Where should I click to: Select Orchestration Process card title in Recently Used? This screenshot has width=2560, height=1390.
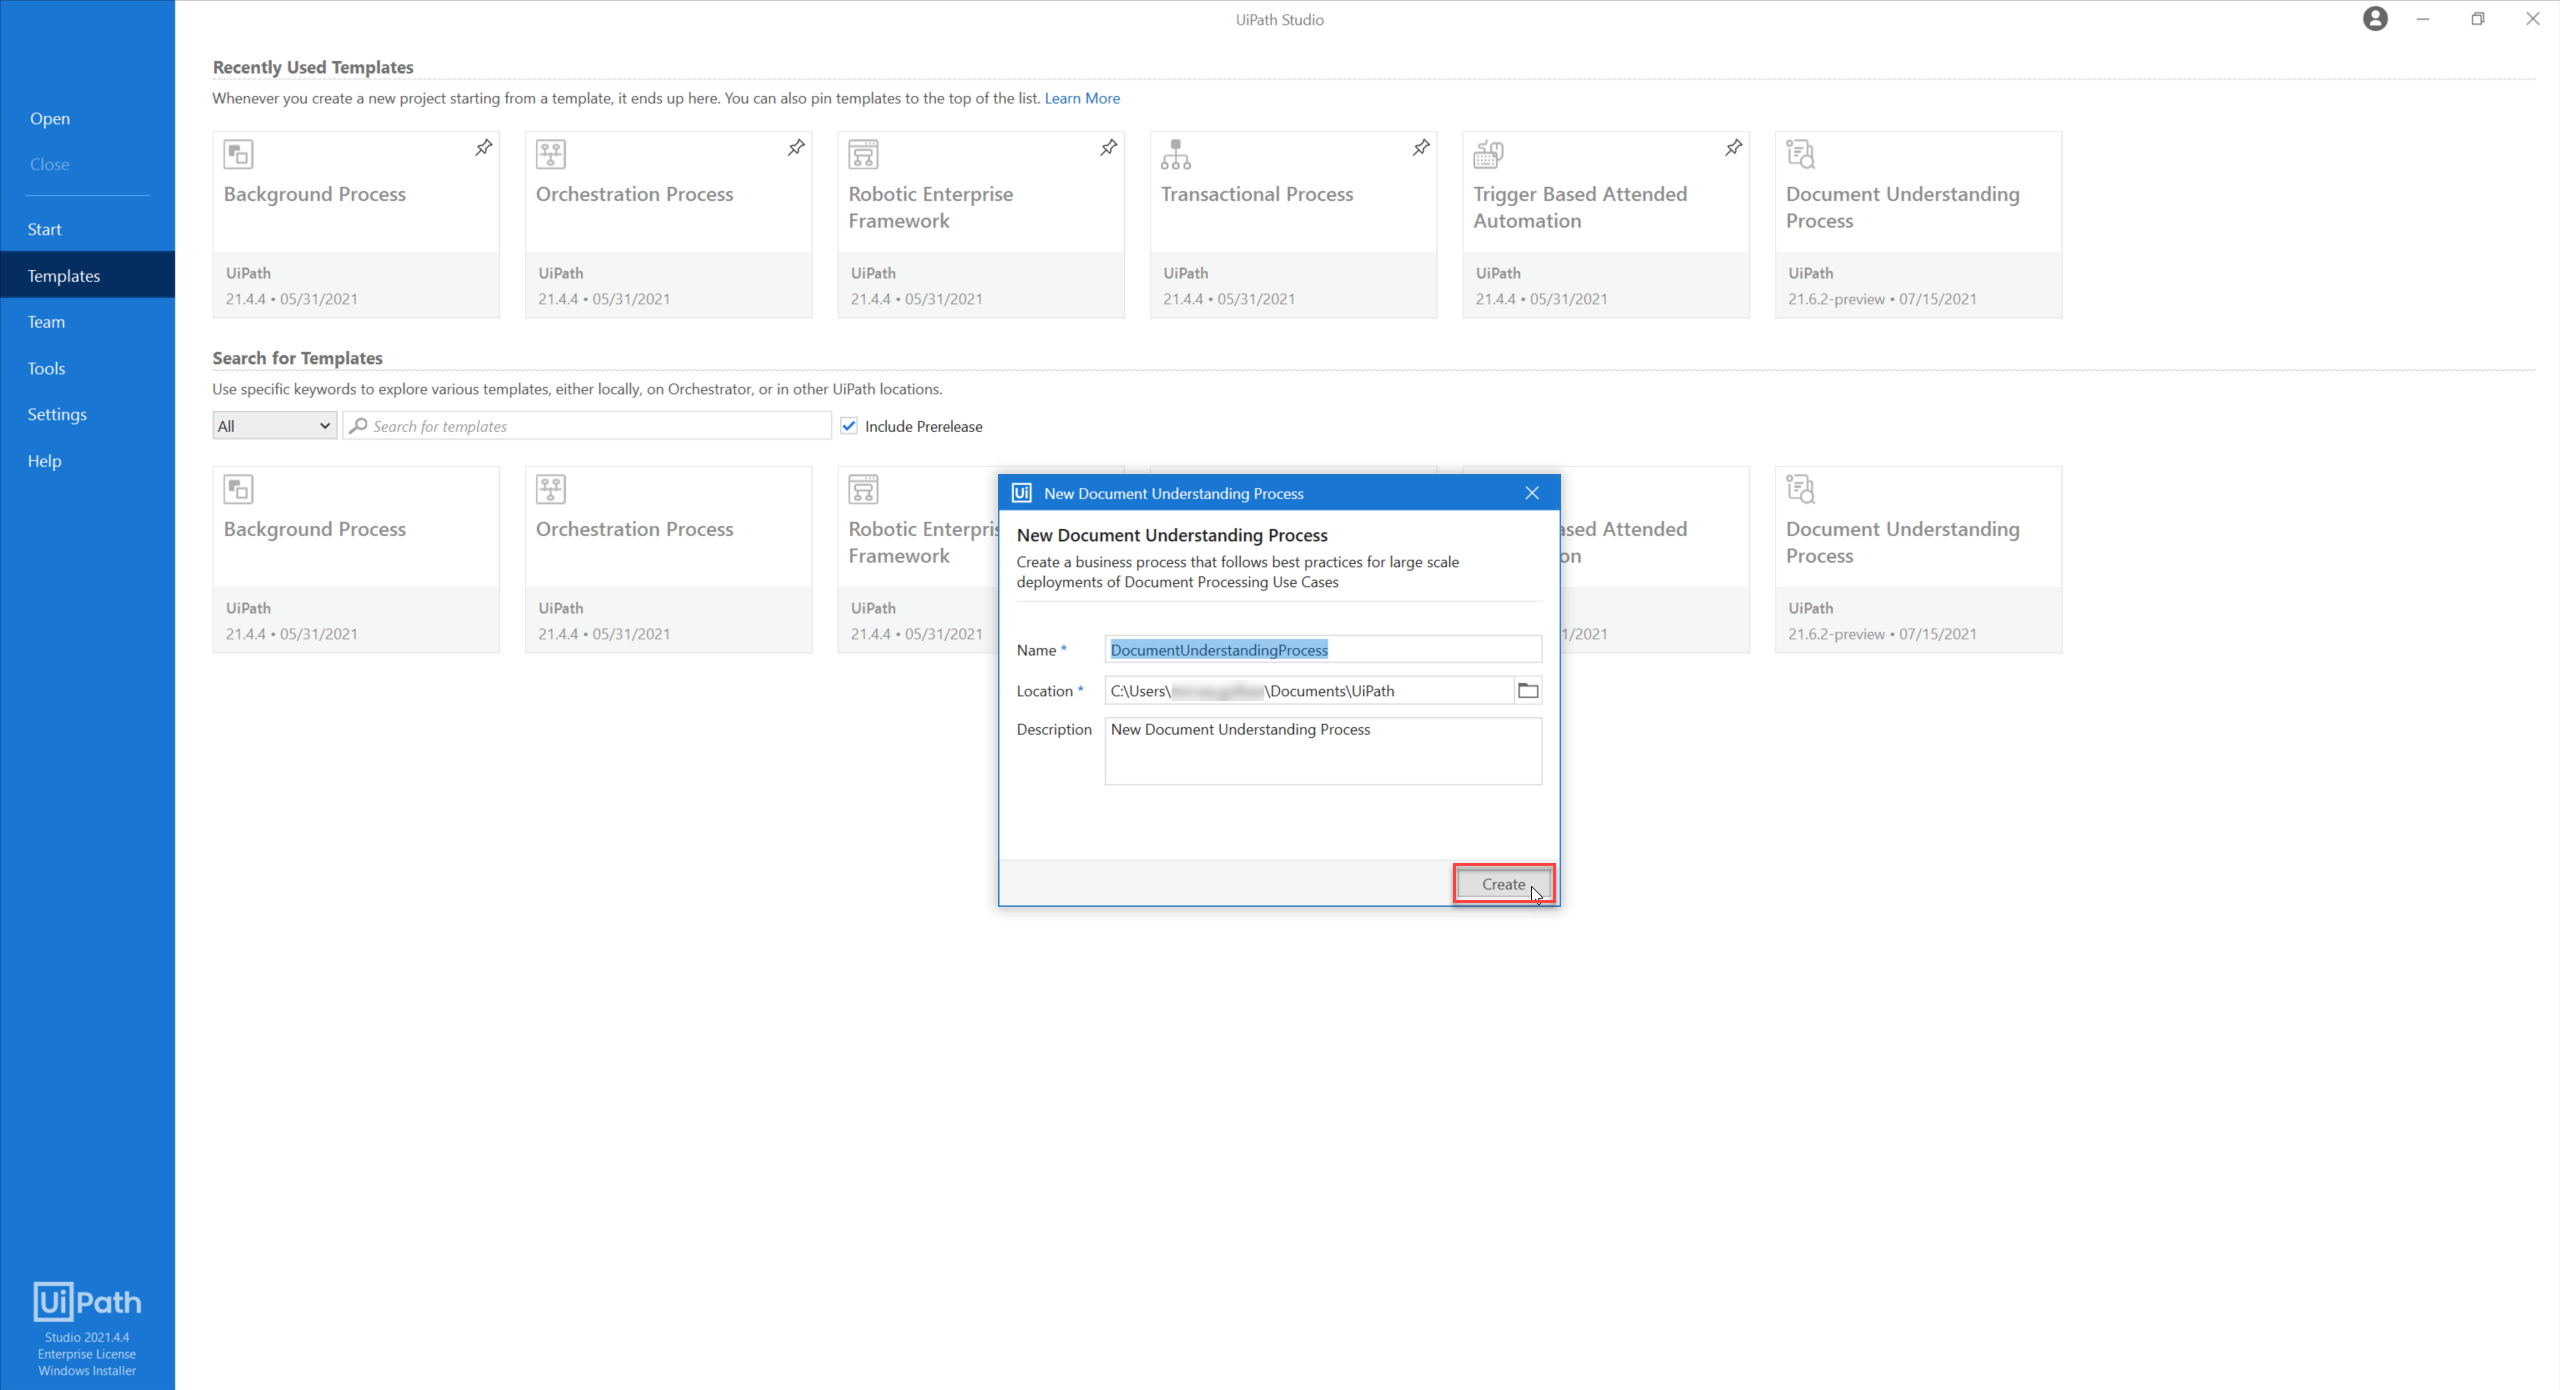coord(635,194)
